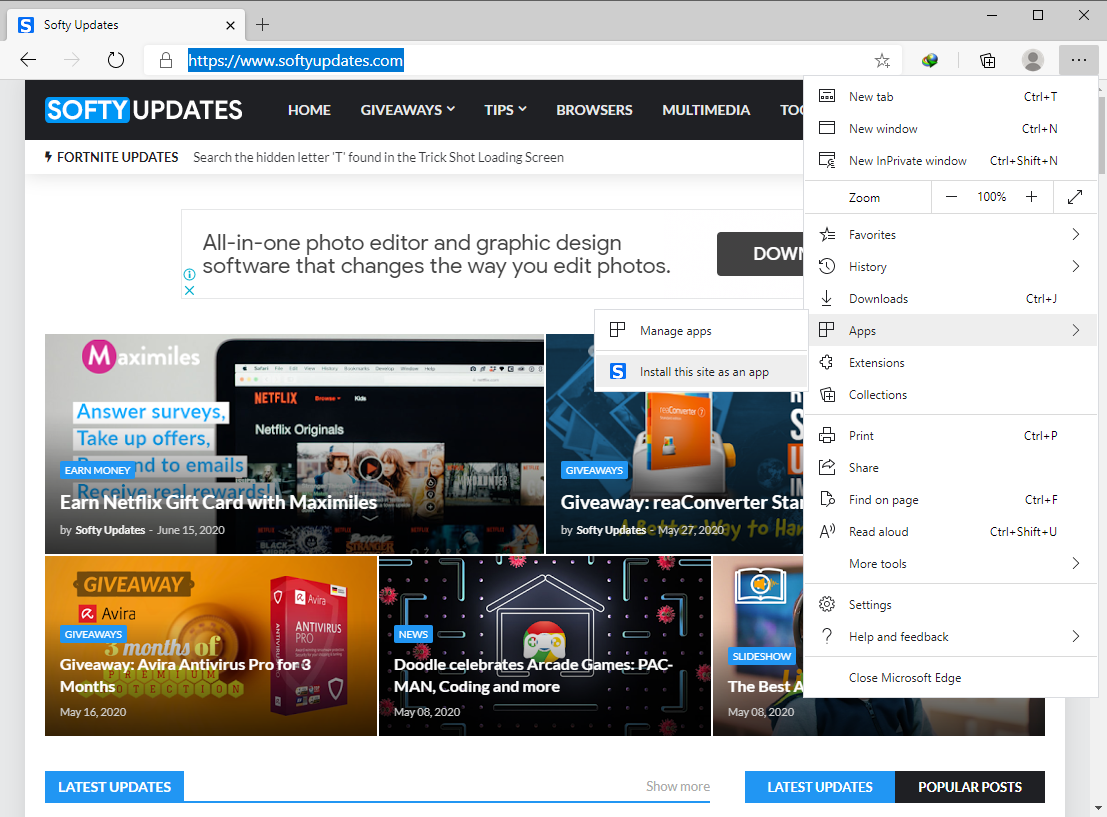Add page to favorites with star icon
The width and height of the screenshot is (1107, 817).
(882, 61)
